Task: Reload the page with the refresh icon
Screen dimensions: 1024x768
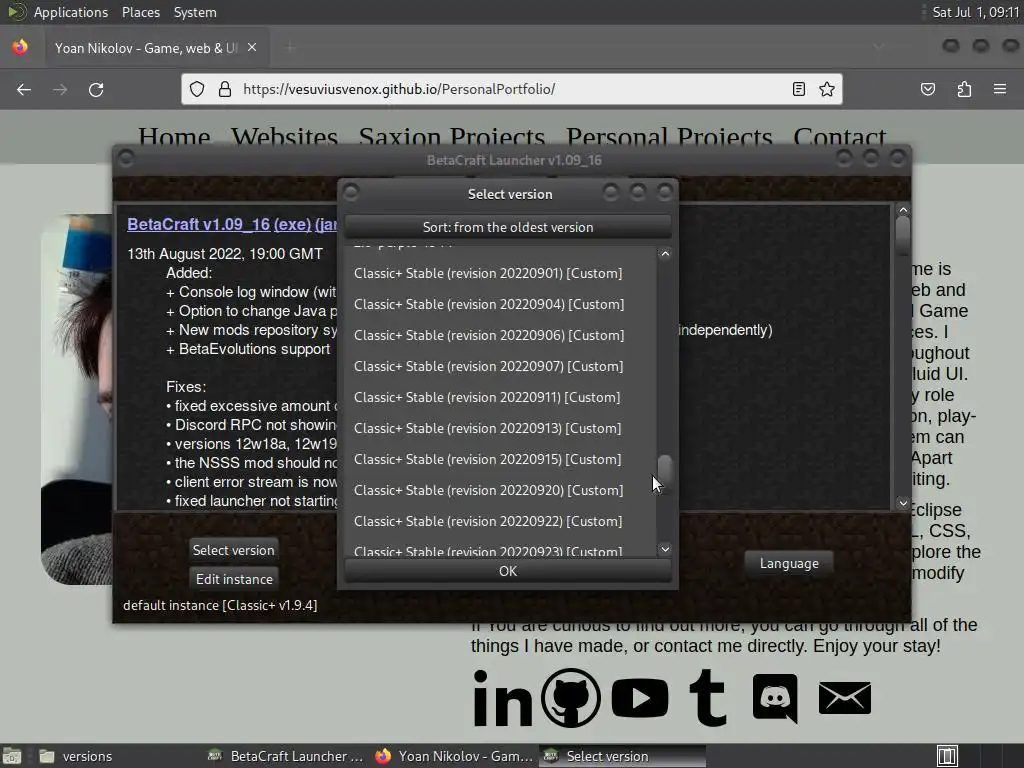Action: 96,89
